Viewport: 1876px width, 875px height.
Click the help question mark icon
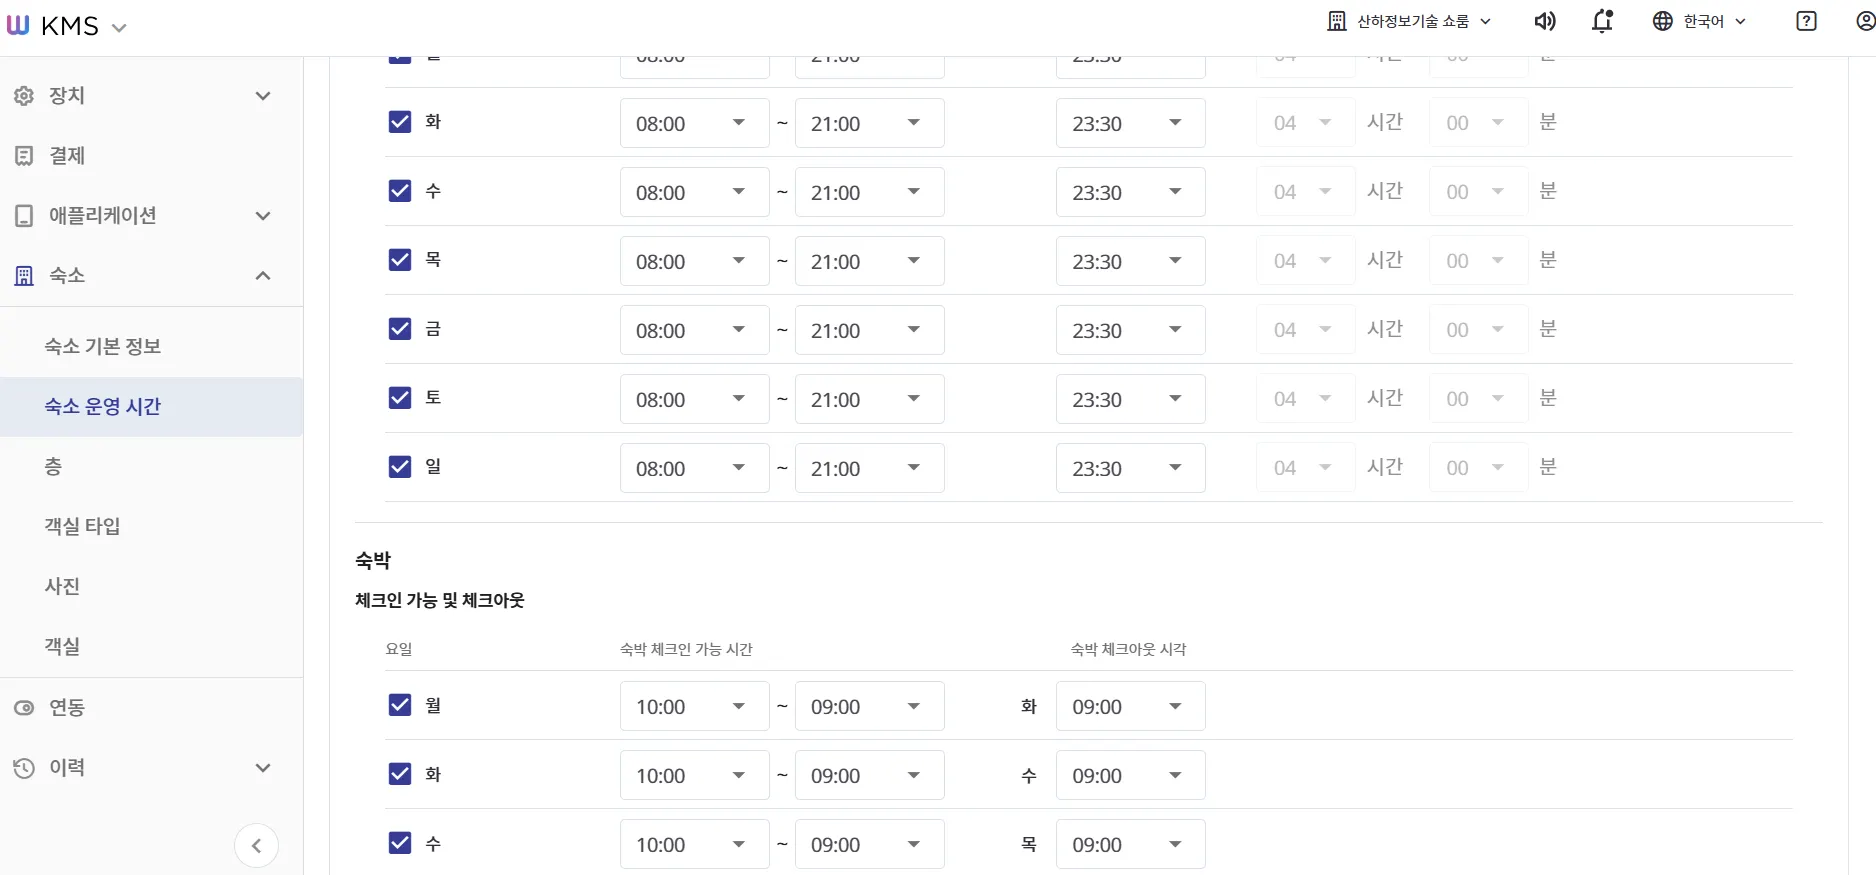click(1806, 21)
